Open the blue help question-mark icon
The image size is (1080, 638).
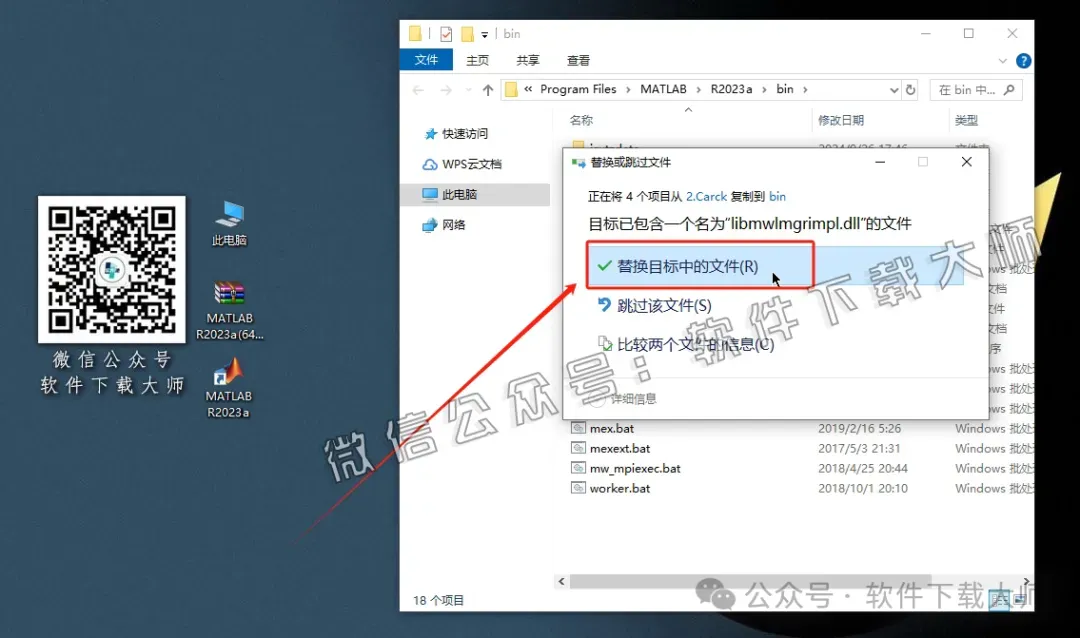tap(1024, 61)
